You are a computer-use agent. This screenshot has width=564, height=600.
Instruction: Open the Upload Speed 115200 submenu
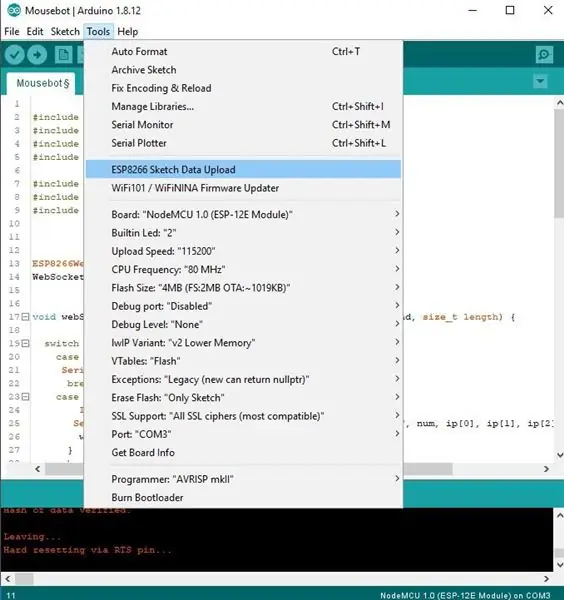tap(243, 251)
